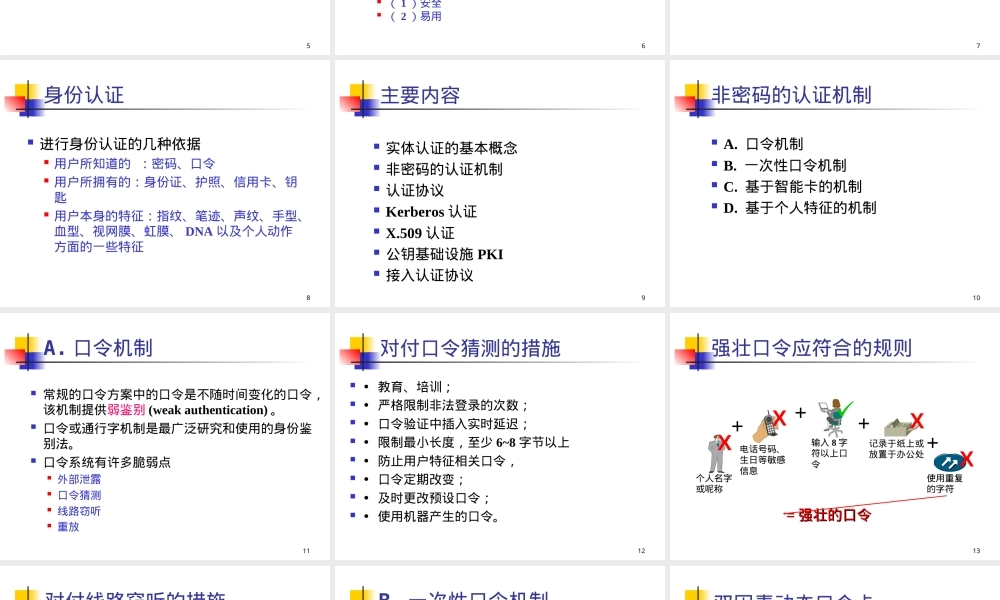
Task: Click the sub-bullet 线路窃听
Action: 79,511
